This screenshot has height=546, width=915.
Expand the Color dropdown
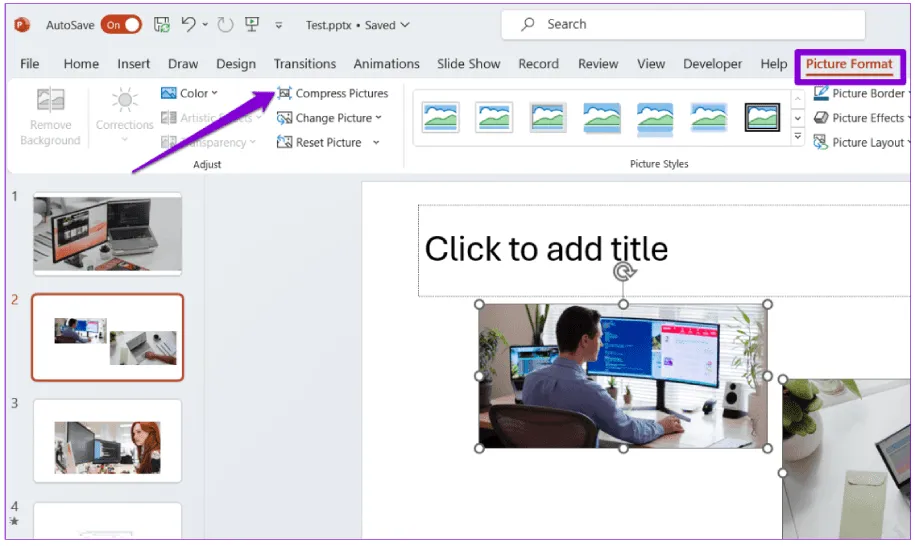[x=189, y=93]
